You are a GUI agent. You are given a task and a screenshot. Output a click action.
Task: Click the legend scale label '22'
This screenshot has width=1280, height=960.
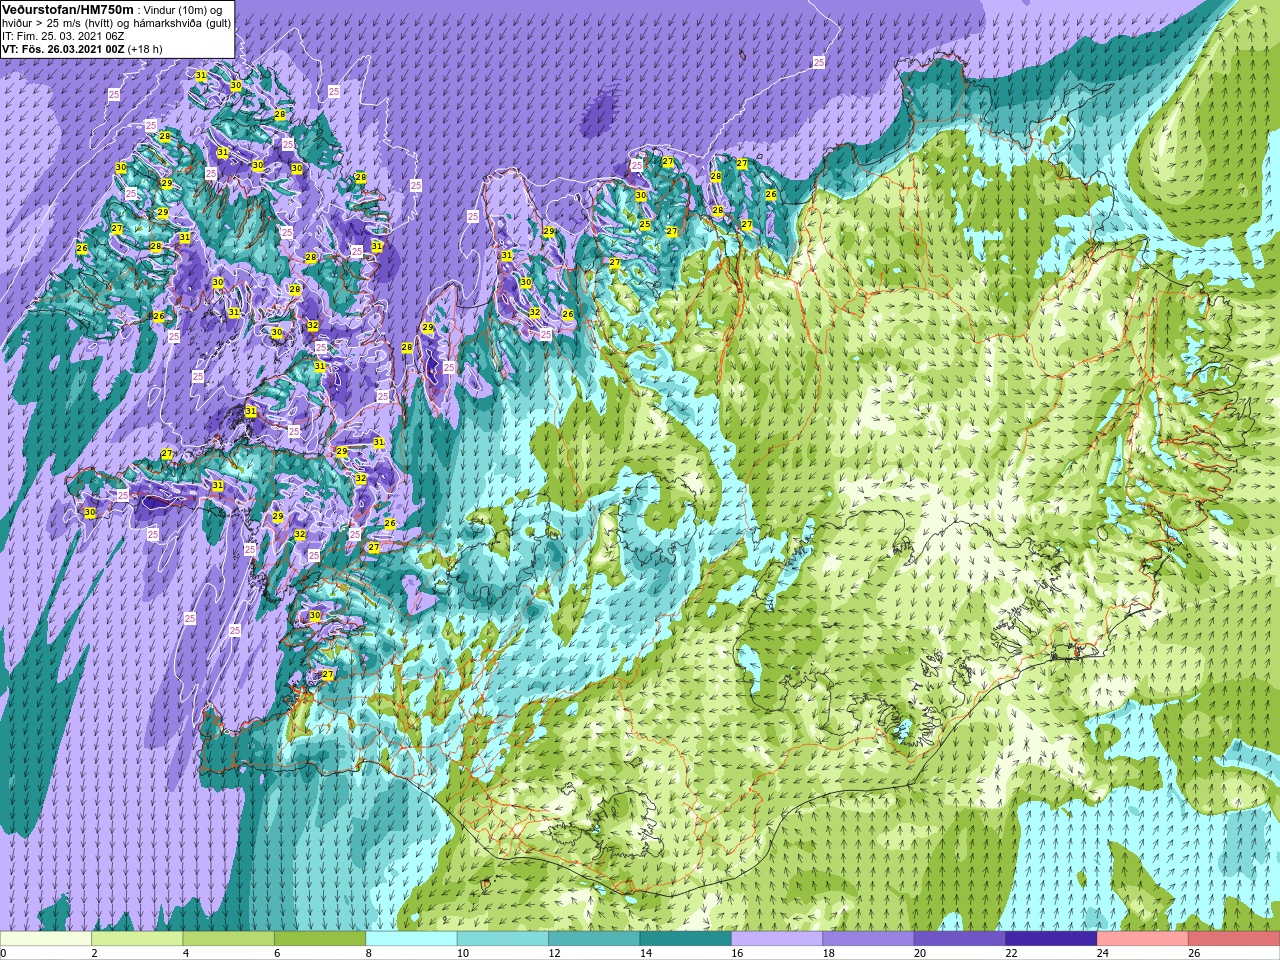click(x=1012, y=954)
